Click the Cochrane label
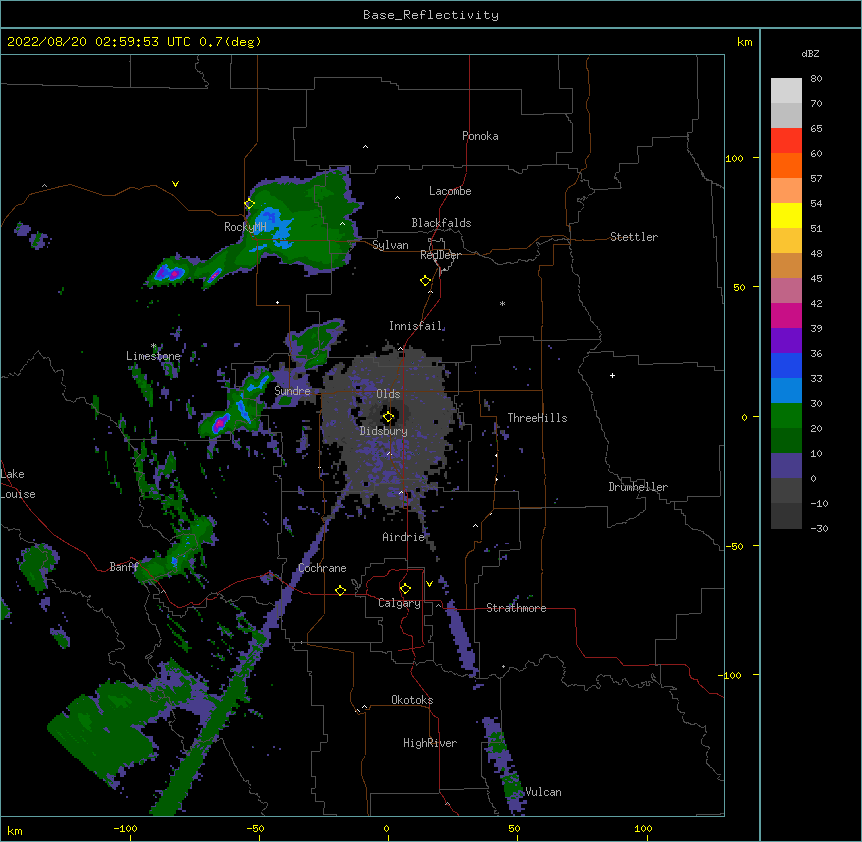This screenshot has height=842, width=862. [x=322, y=568]
